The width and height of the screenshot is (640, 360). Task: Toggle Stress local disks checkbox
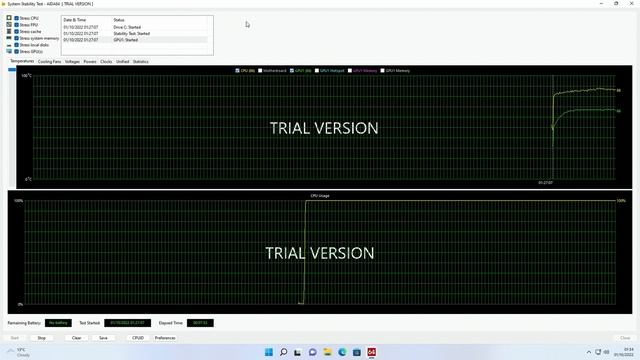[17, 45]
